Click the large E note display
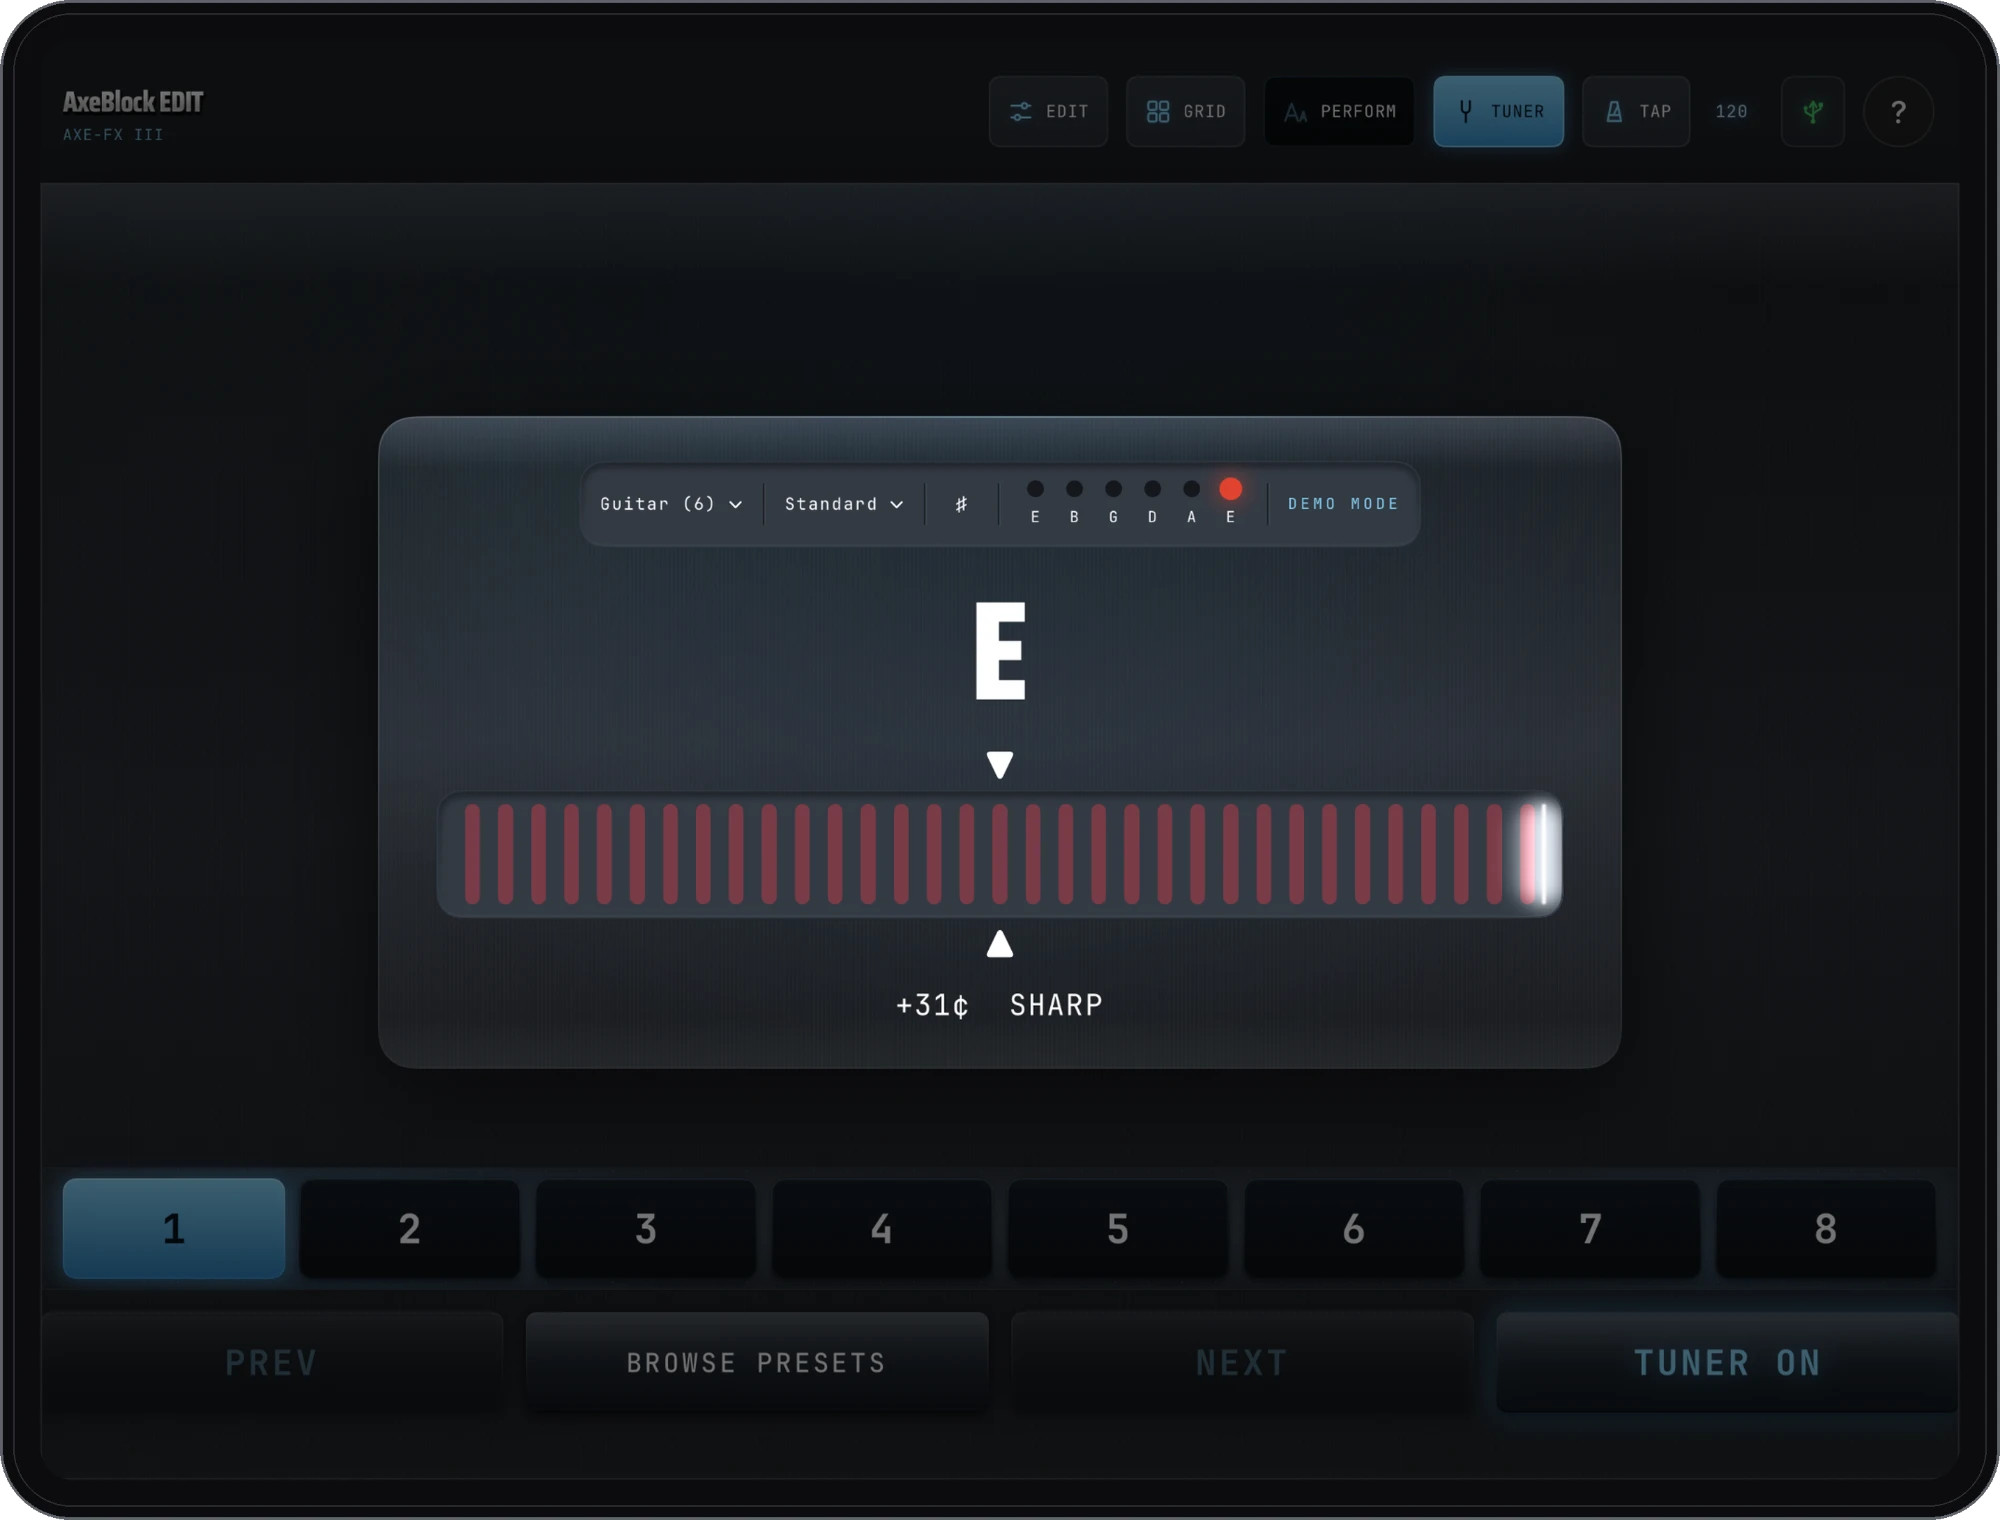The width and height of the screenshot is (2000, 1520). point(1000,650)
